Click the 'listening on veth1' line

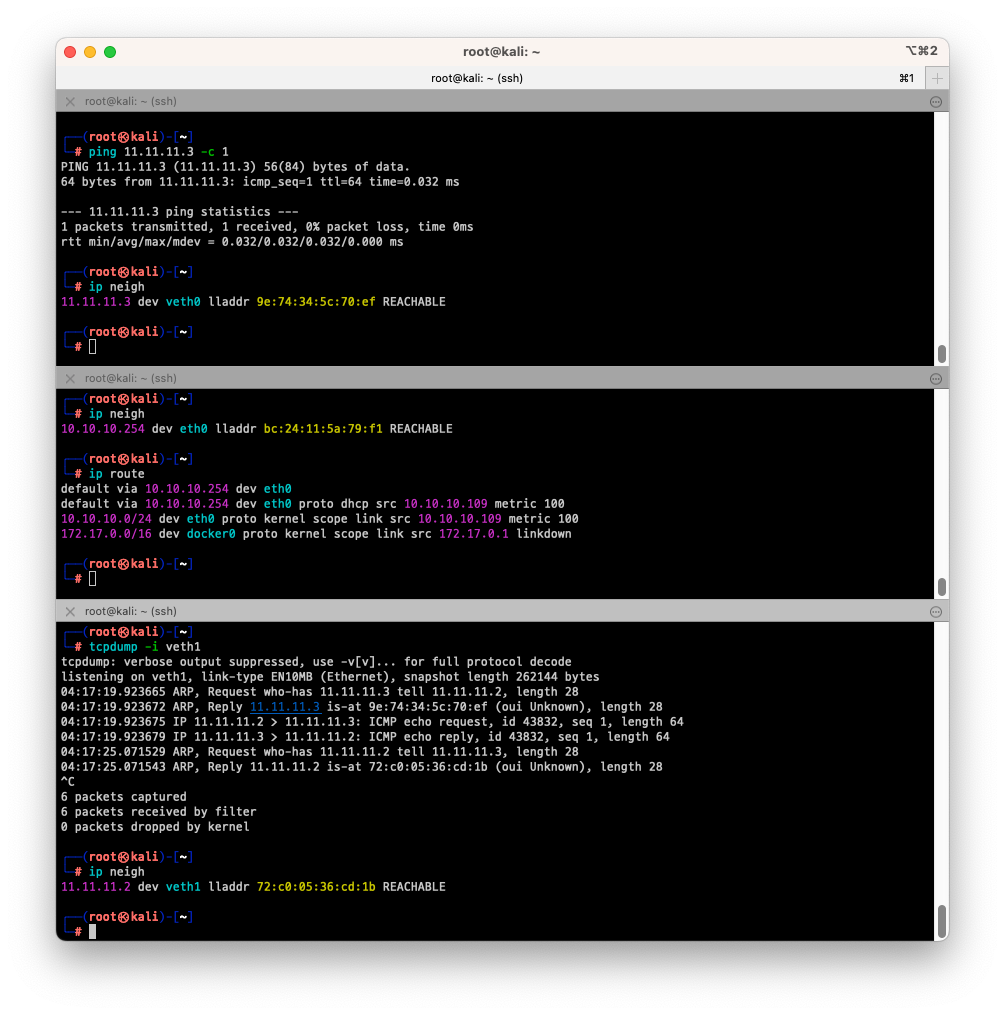330,677
